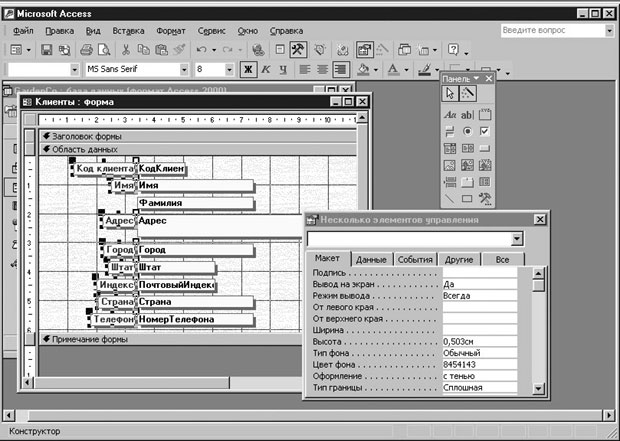Viewport: 620px width, 441px height.
Task: Open the control selector dropdown in properties window
Action: [x=516, y=239]
